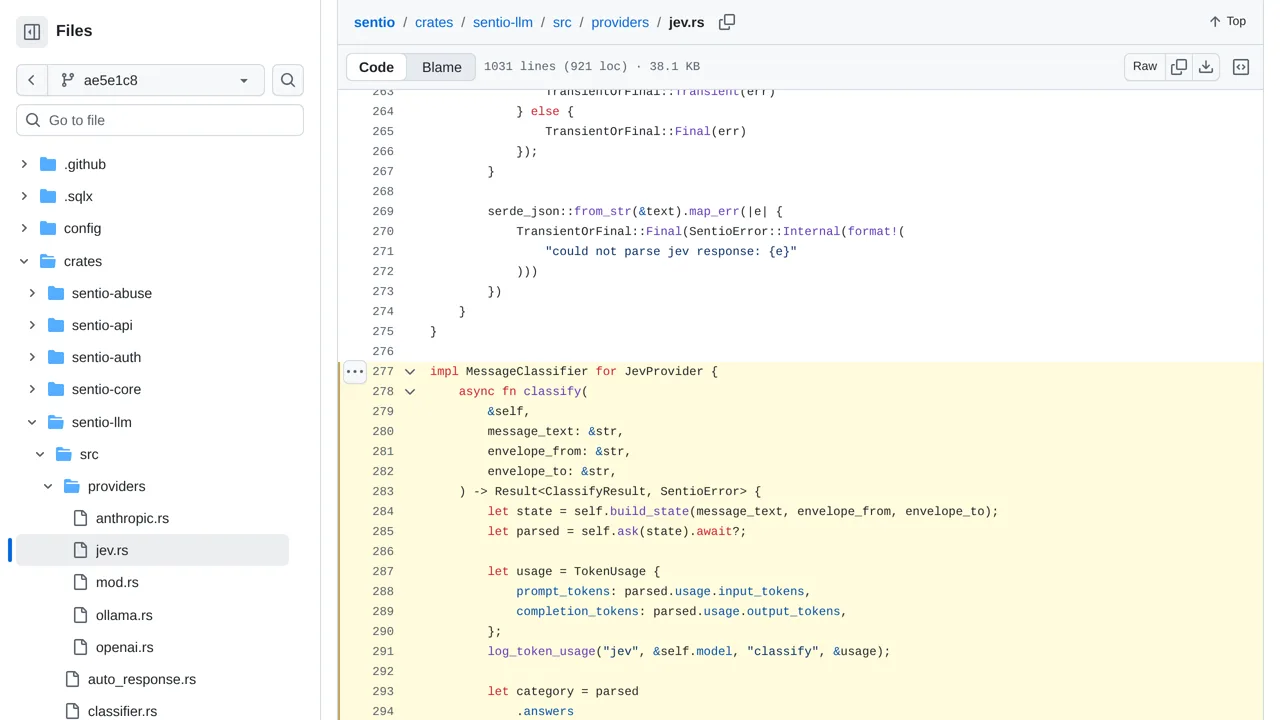The height and width of the screenshot is (720, 1280).
Task: Click line number 284
Action: [x=383, y=511]
